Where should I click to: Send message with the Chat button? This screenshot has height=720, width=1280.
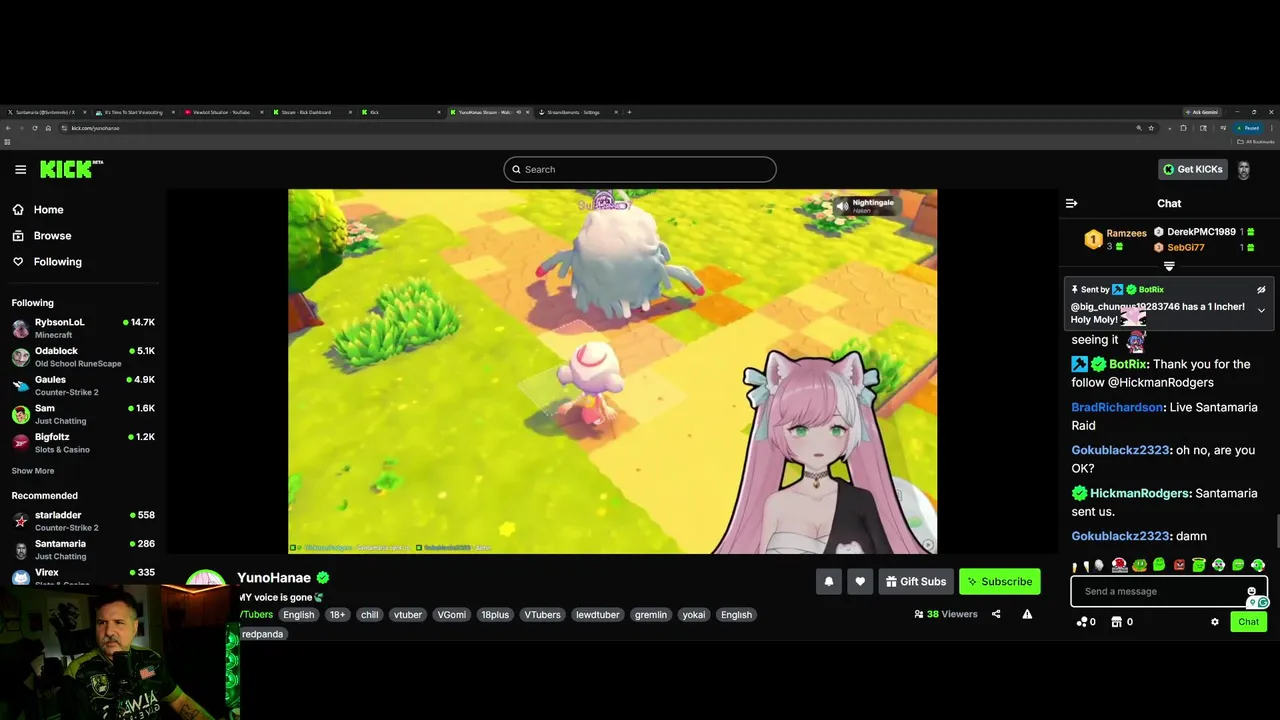point(1248,622)
